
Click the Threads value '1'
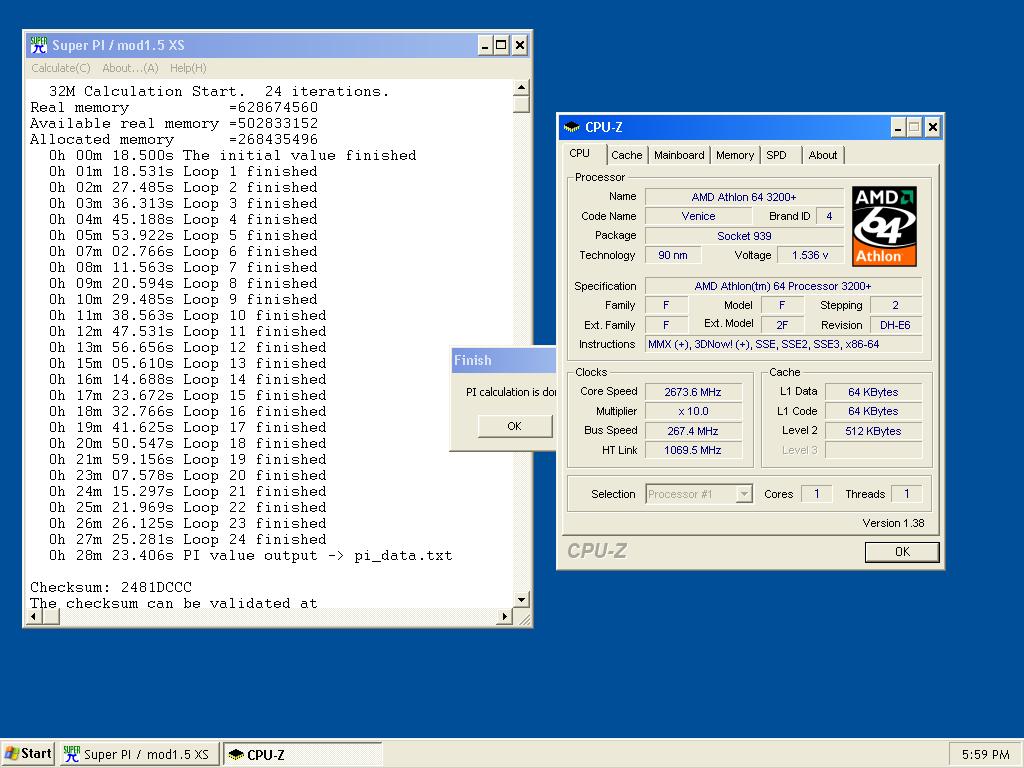pyautogui.click(x=906, y=494)
